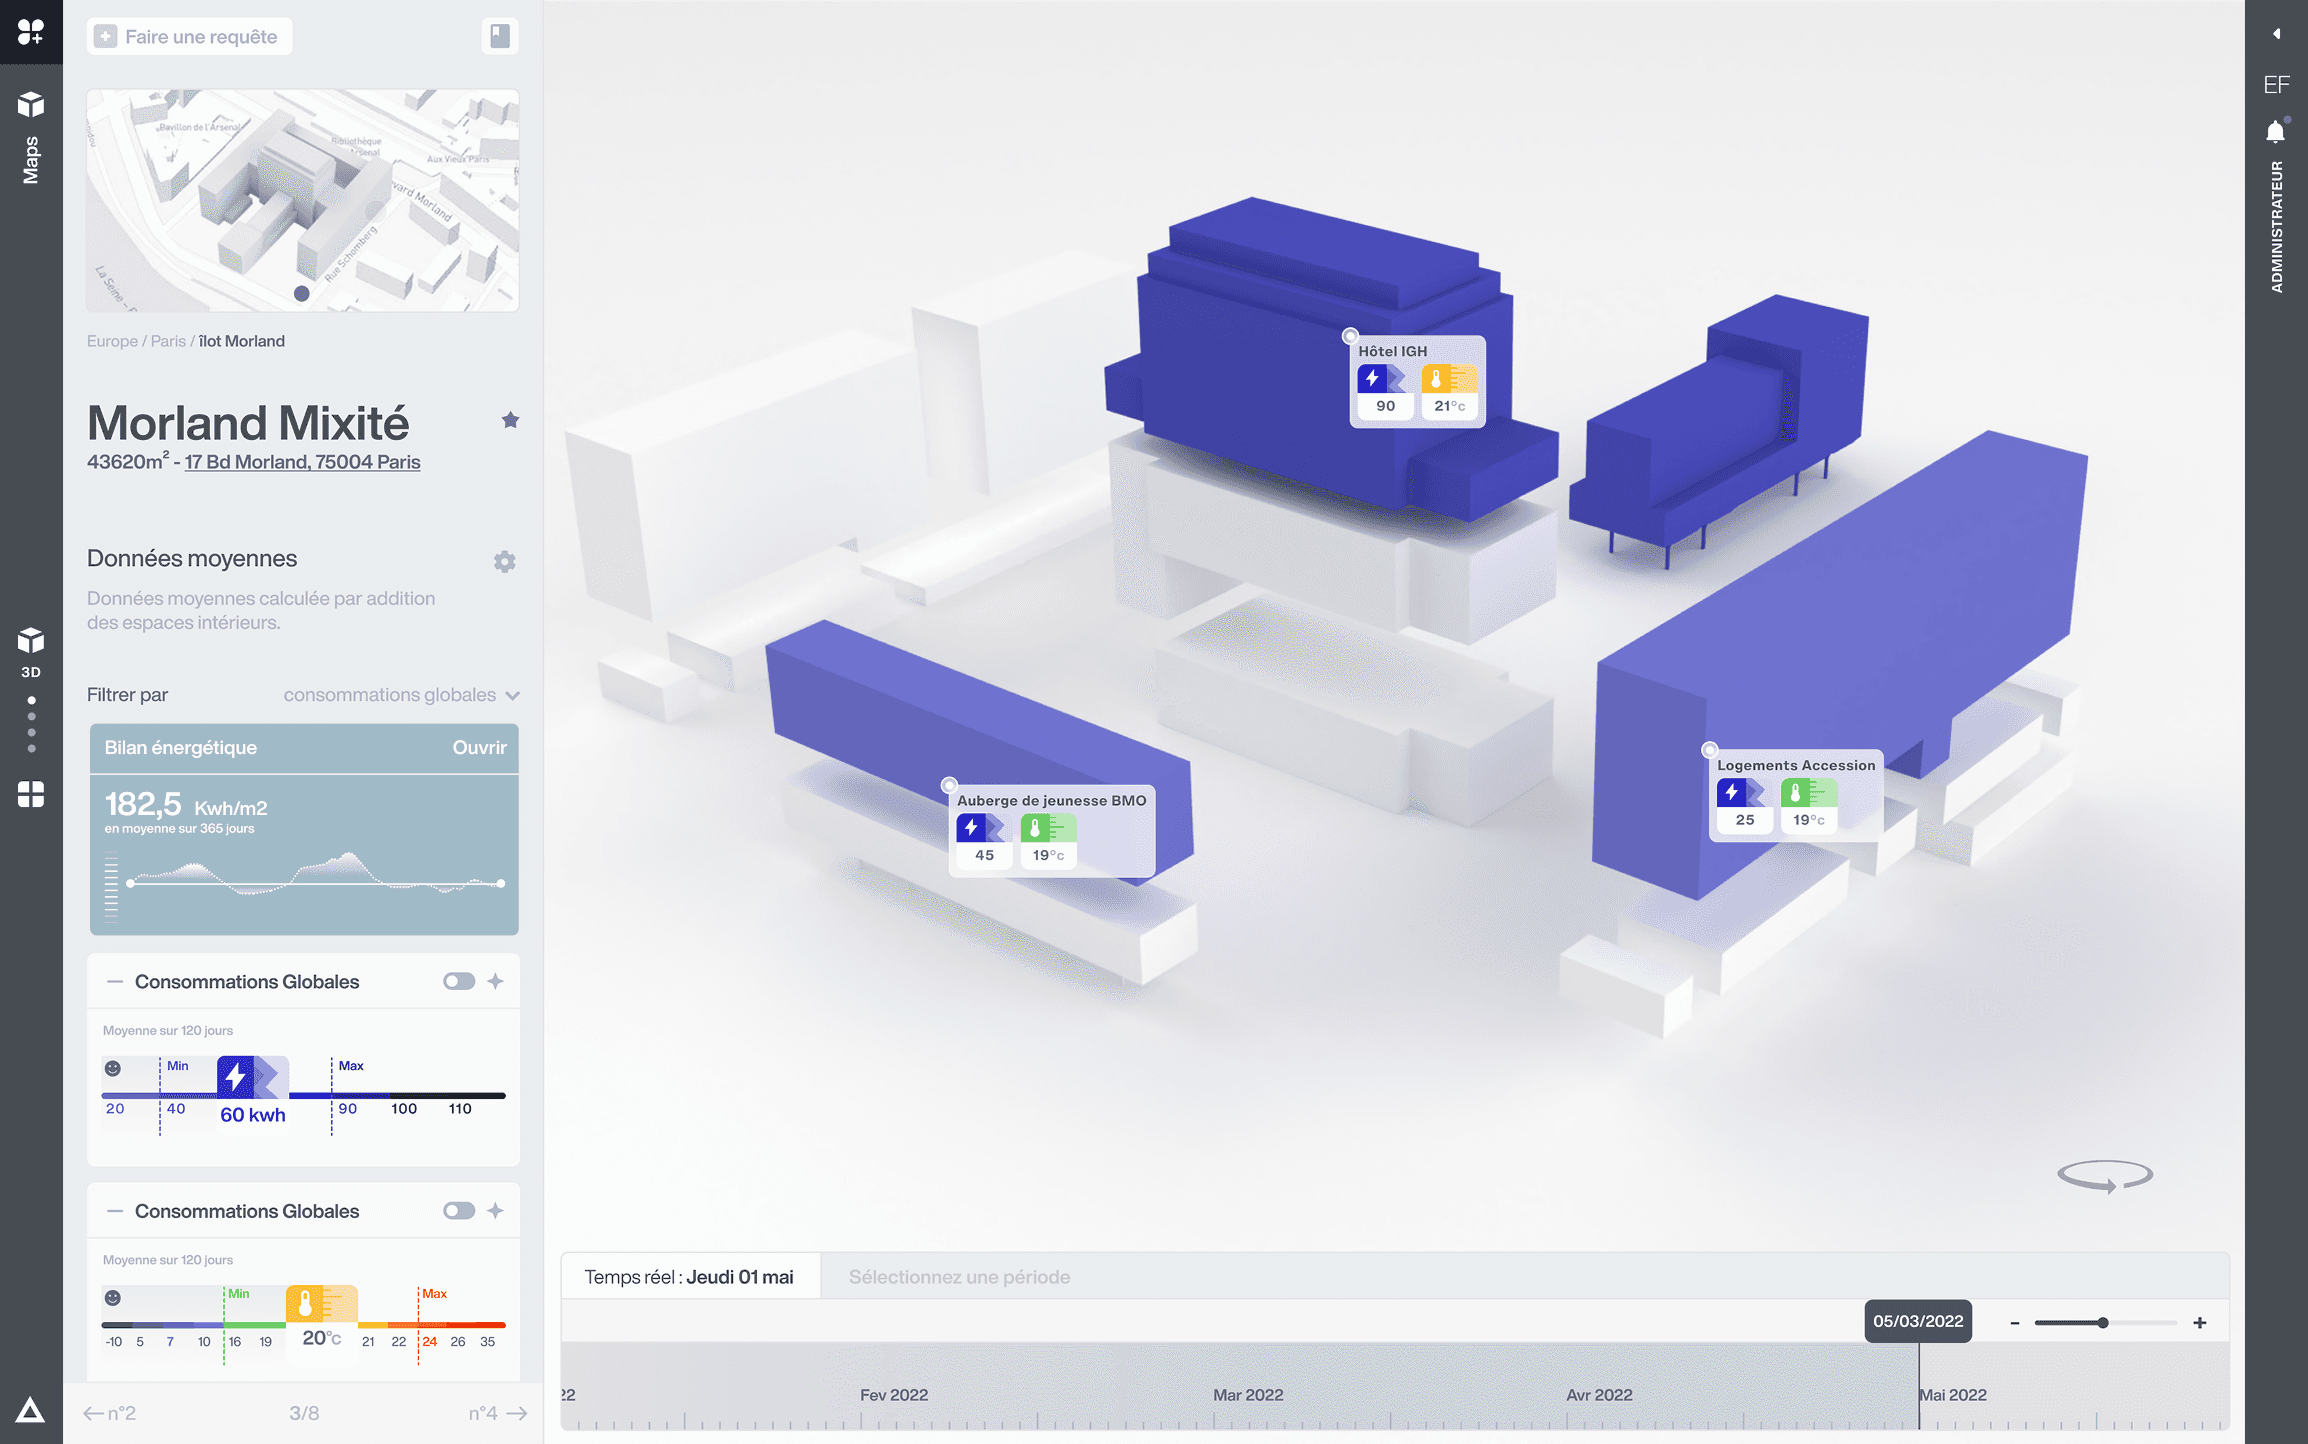Open the four-square grid icon in the sidebar
The width and height of the screenshot is (2308, 1444).
31,795
